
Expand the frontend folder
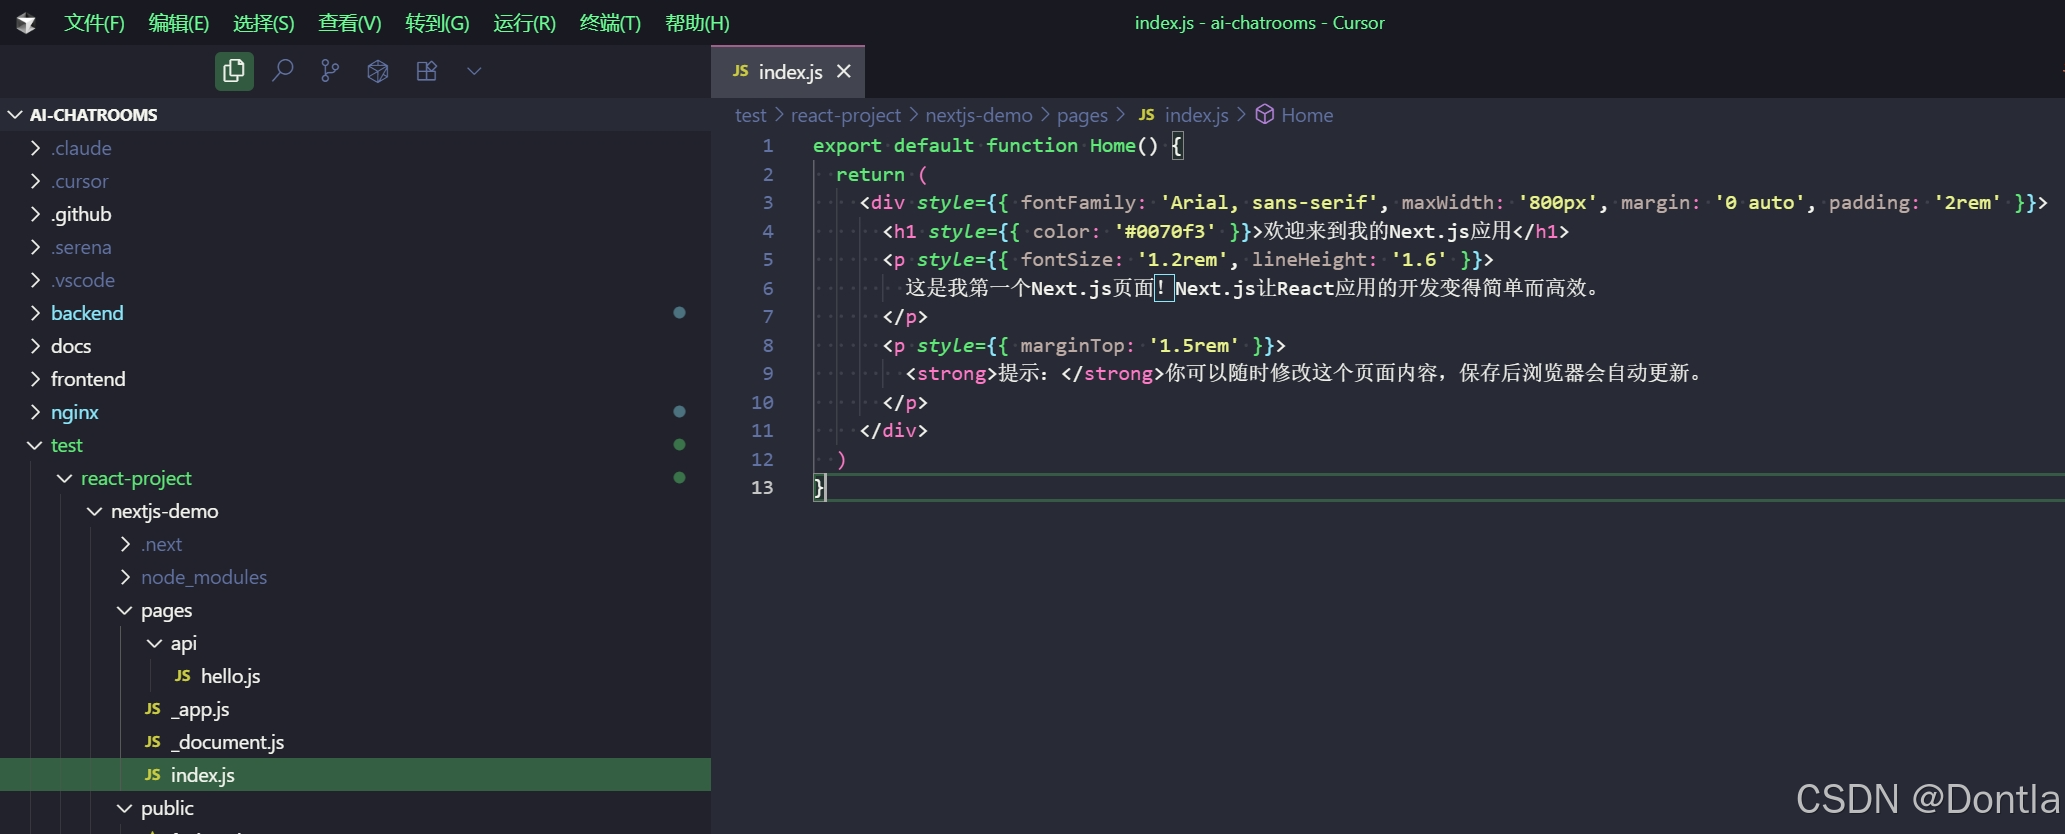[355, 379]
